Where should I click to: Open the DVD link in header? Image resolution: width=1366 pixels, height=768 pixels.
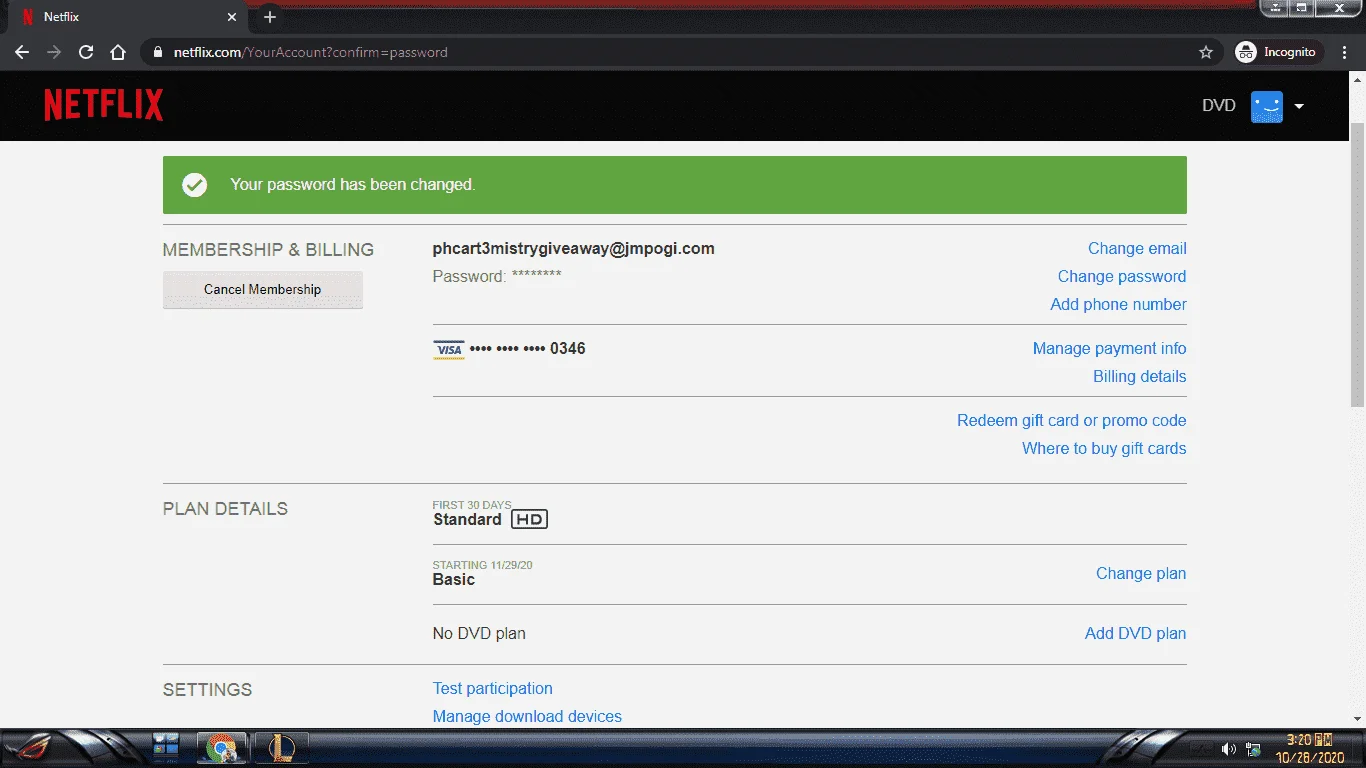[1219, 106]
